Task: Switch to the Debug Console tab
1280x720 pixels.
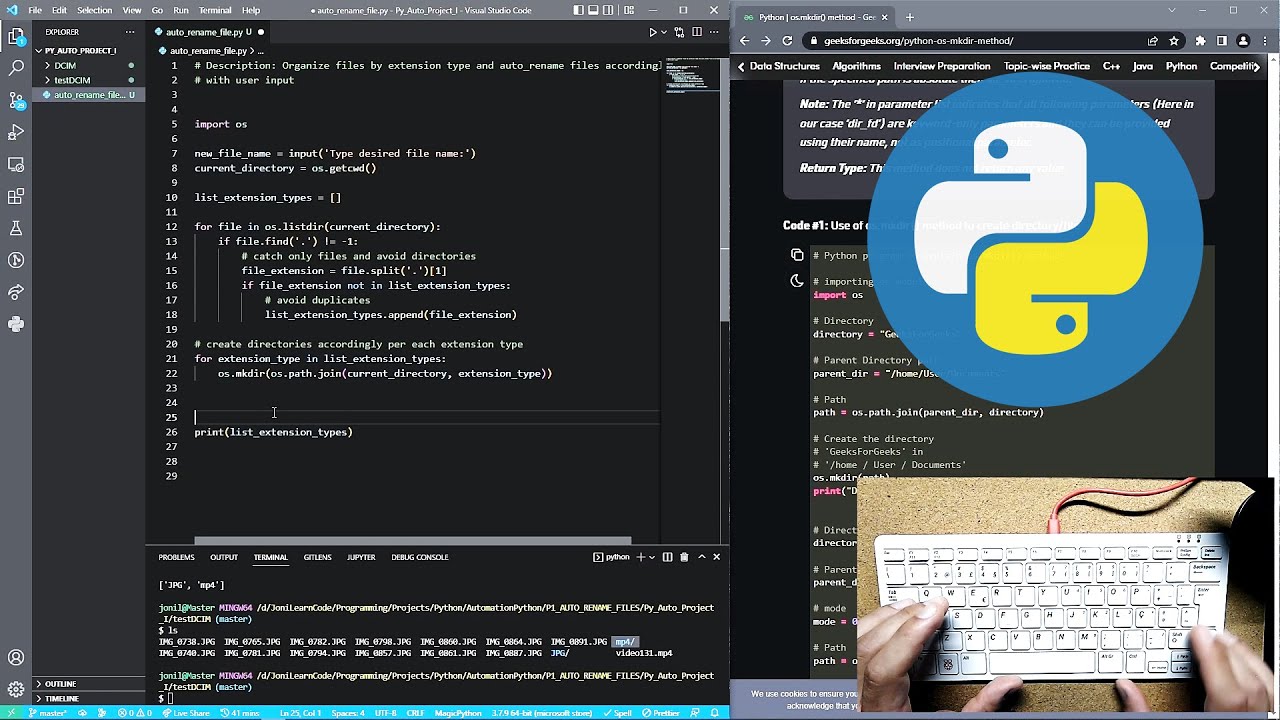Action: point(420,557)
